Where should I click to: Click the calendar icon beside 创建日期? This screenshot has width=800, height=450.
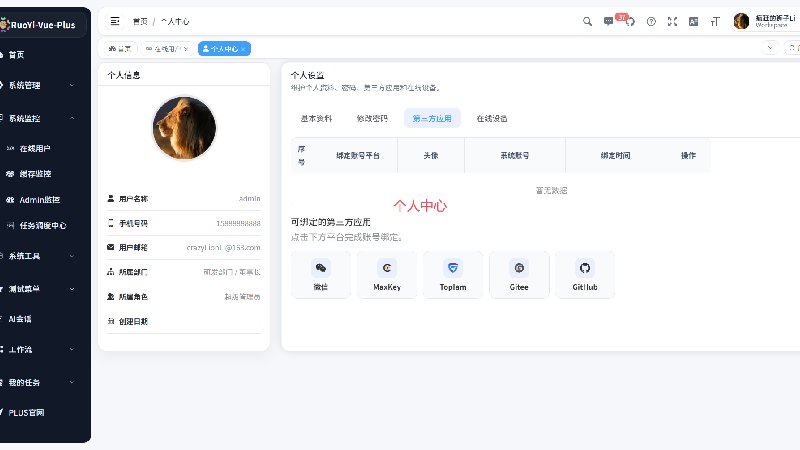110,321
